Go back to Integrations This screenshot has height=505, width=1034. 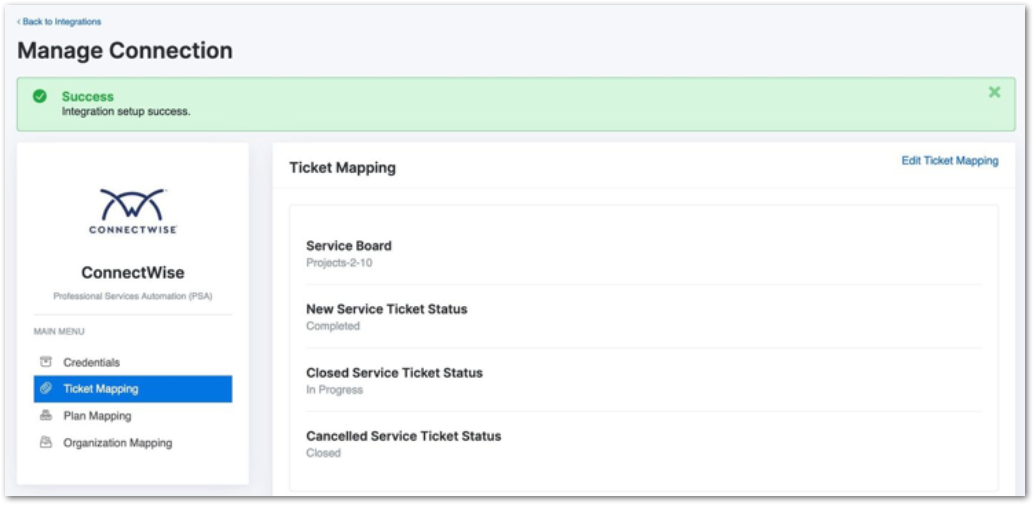pos(60,21)
